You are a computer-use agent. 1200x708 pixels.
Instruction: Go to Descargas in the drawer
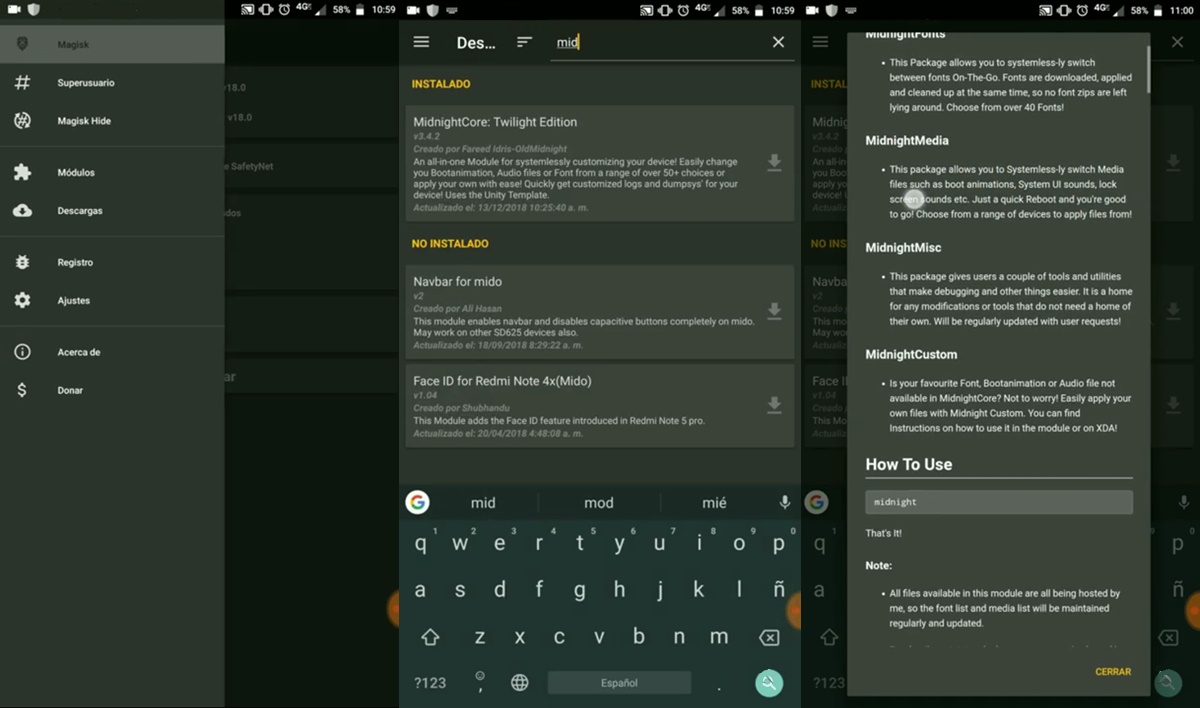point(112,211)
